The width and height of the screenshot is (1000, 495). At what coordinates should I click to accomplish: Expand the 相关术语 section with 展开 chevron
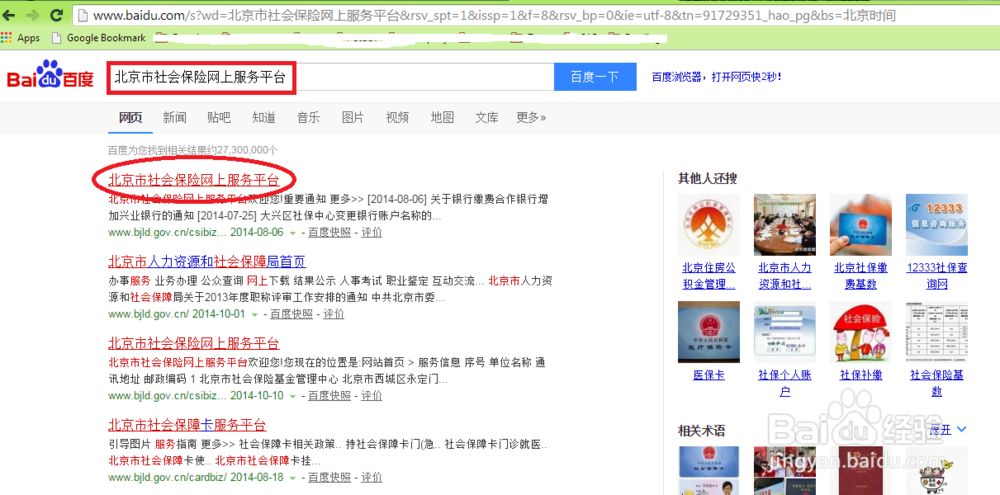pyautogui.click(x=949, y=430)
